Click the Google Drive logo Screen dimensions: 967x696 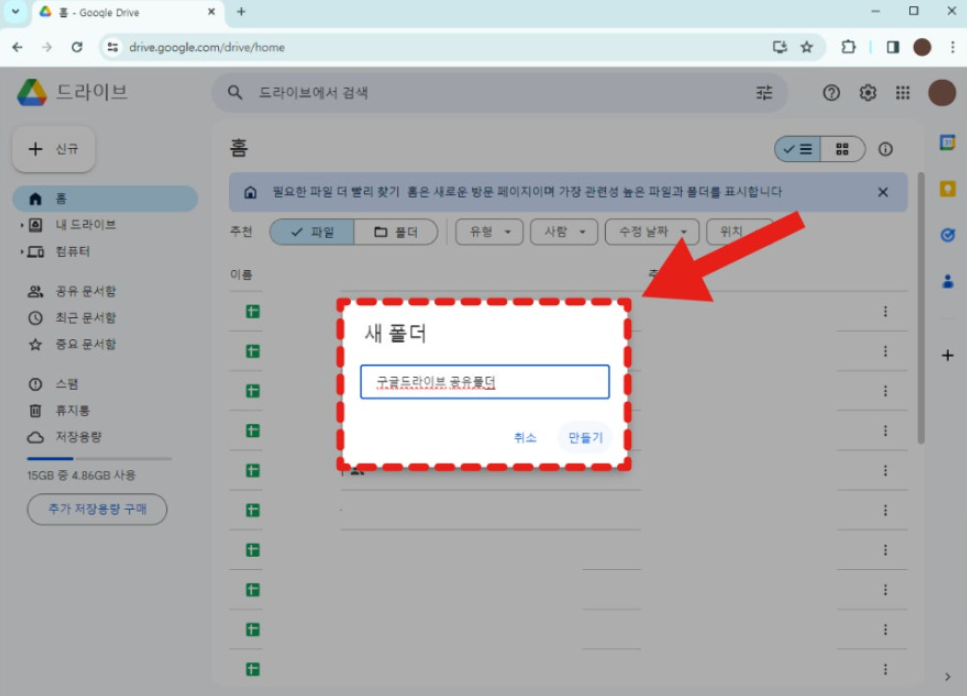point(32,92)
